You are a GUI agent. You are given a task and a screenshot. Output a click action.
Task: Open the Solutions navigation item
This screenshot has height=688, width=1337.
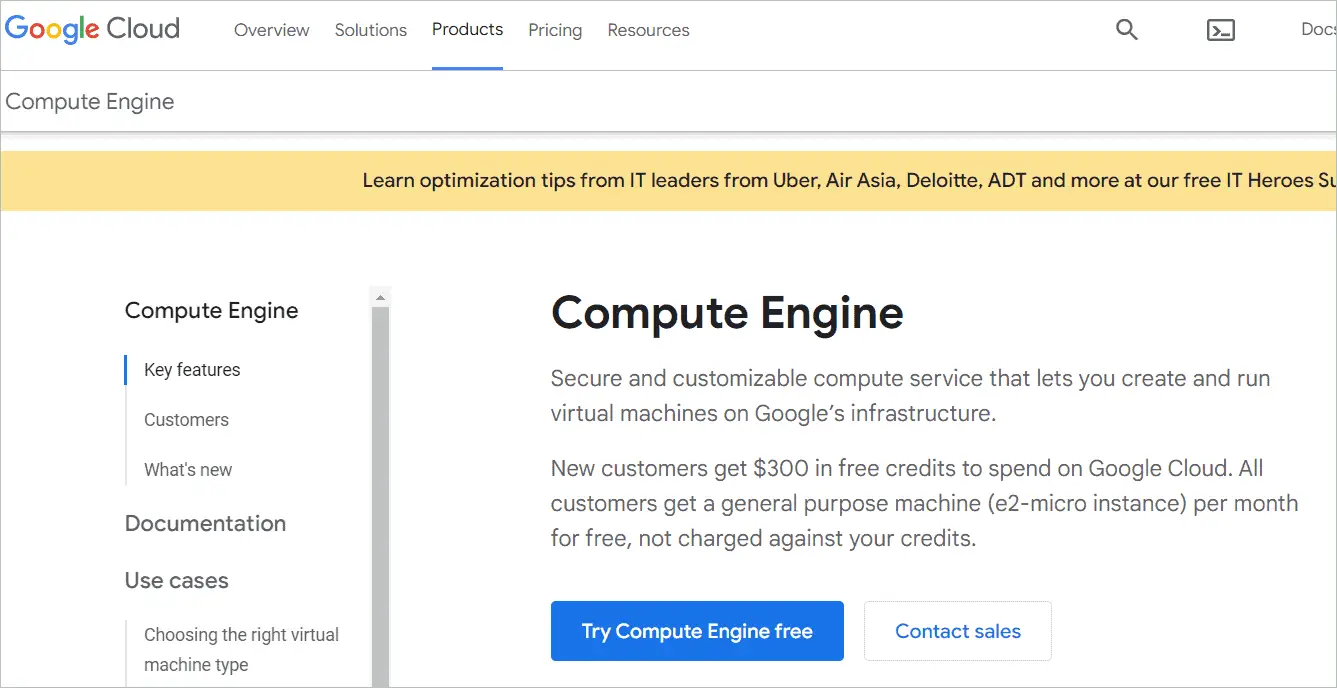[371, 30]
